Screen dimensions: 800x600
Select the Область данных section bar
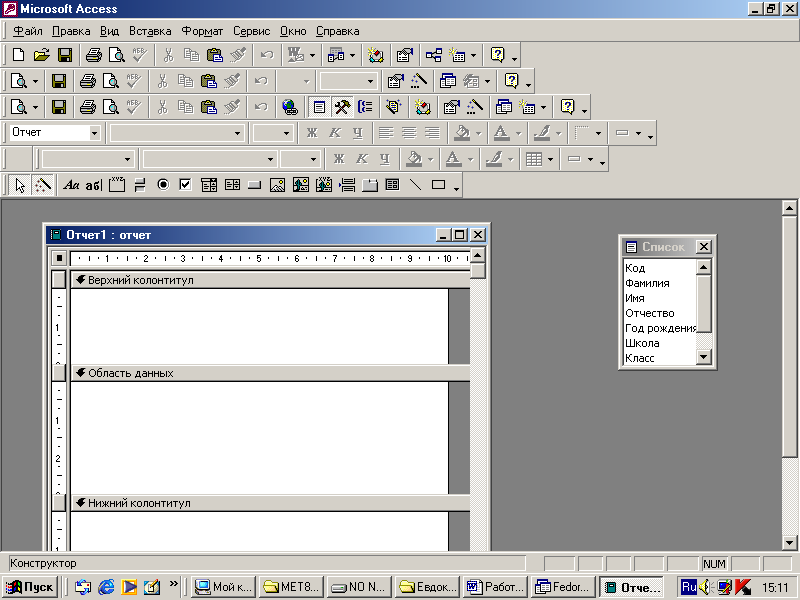click(x=270, y=373)
